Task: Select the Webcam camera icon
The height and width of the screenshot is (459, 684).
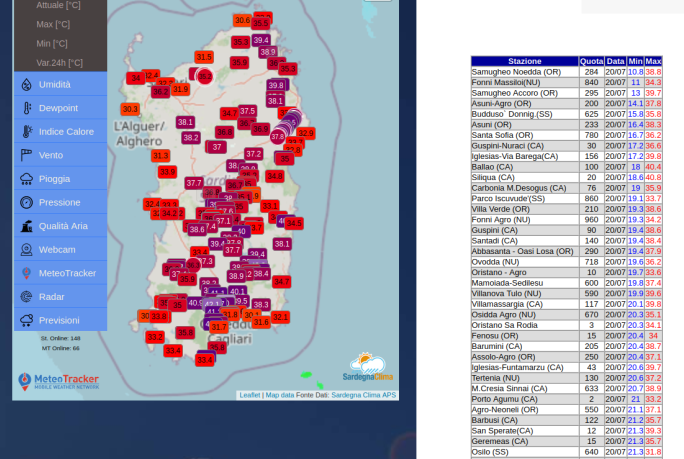Action: click(27, 250)
